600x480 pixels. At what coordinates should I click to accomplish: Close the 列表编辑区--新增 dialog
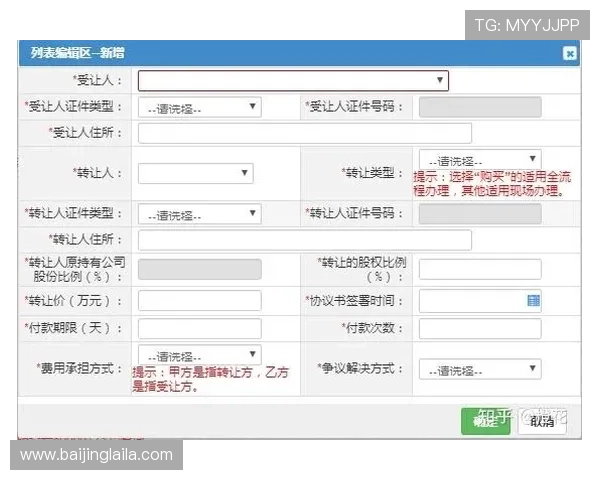(x=570, y=53)
